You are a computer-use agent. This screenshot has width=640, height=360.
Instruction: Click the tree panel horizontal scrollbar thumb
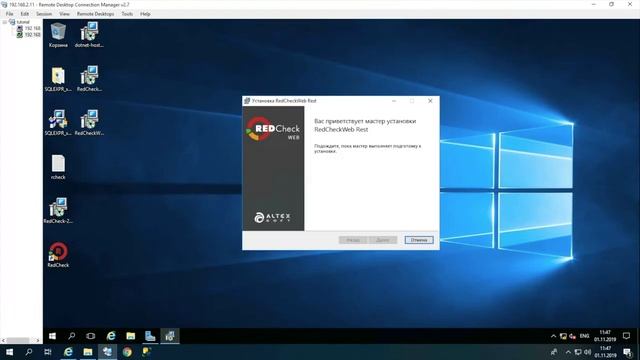(18, 340)
